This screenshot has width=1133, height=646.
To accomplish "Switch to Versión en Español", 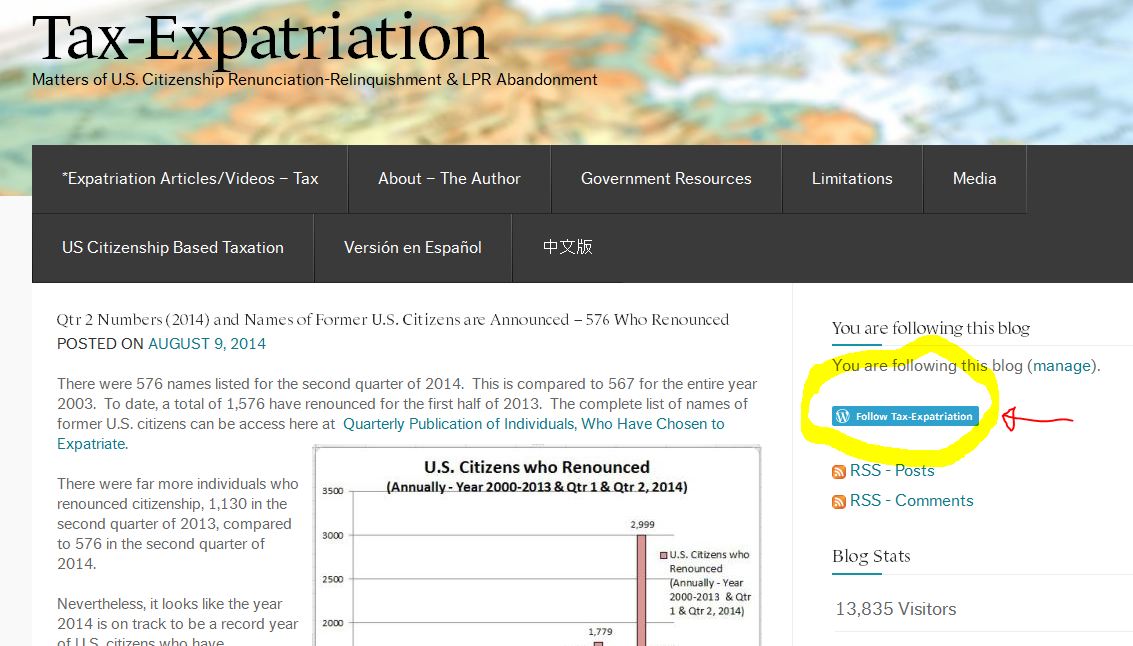I will tap(413, 248).
